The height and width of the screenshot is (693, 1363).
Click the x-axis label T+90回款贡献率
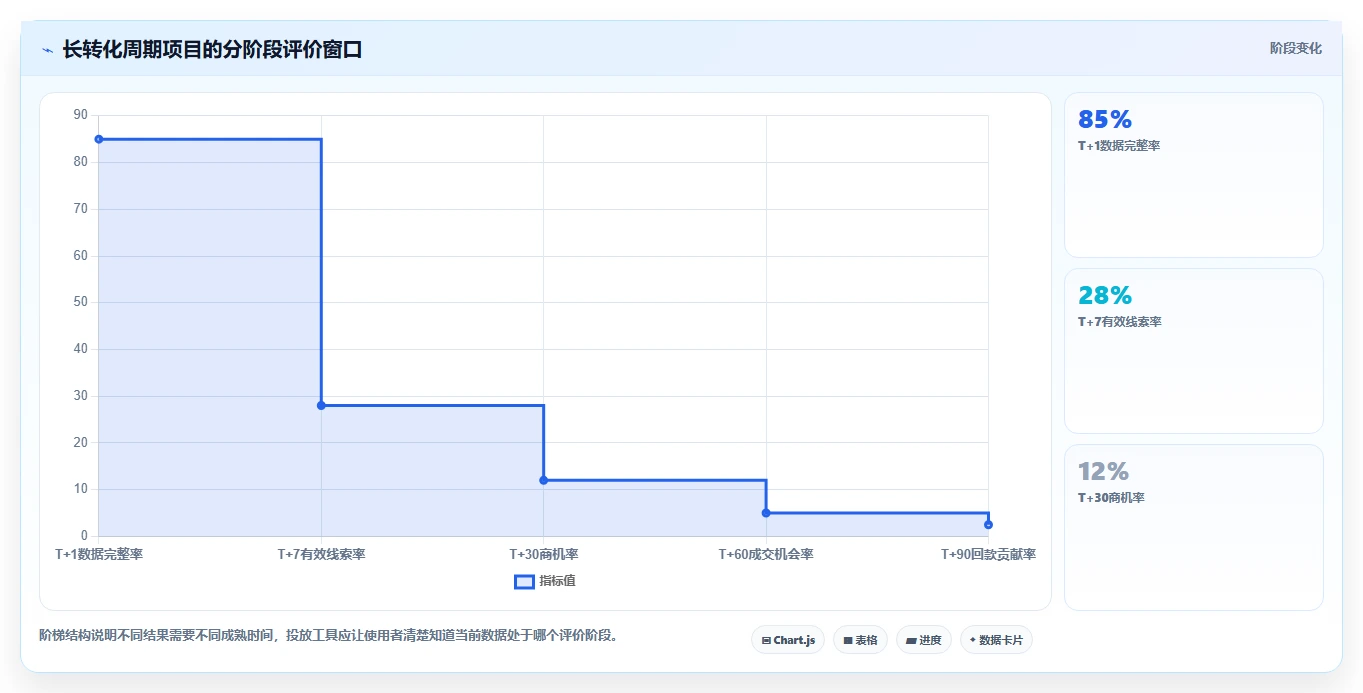[988, 554]
